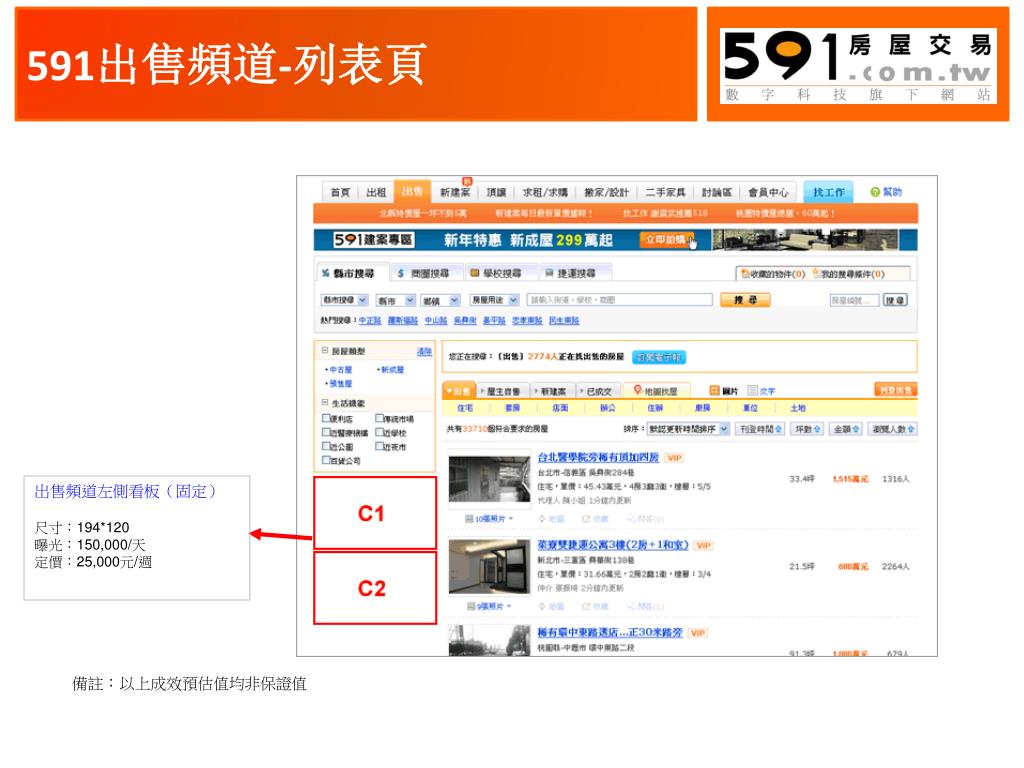Open the 地圖找屋 map tab
Screen dimensions: 1024x768
tap(655, 391)
